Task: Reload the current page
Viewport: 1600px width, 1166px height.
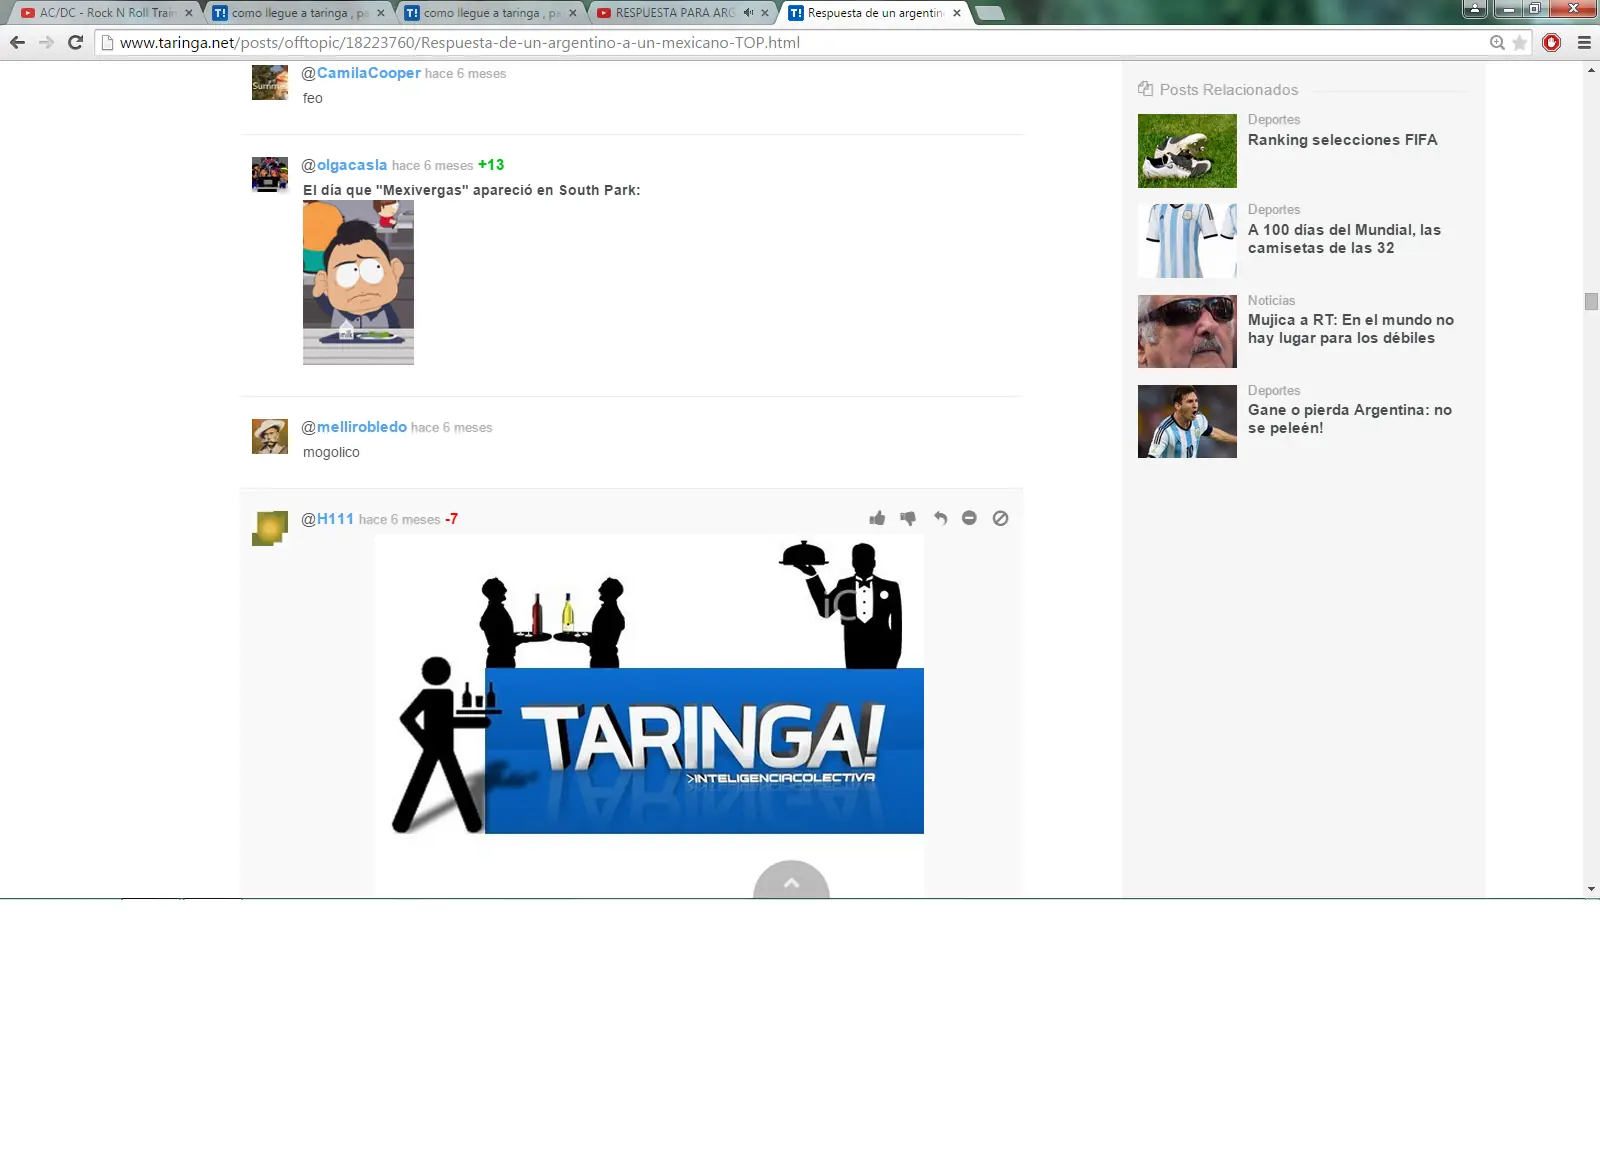Action: (x=75, y=42)
